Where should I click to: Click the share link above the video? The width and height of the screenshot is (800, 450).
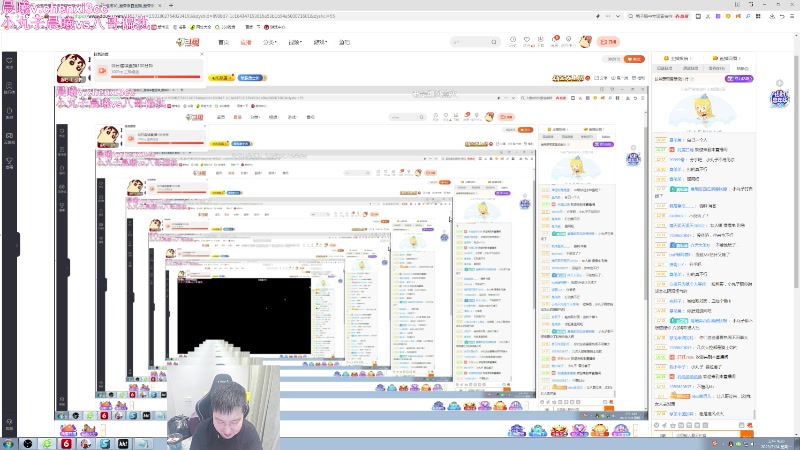point(603,78)
